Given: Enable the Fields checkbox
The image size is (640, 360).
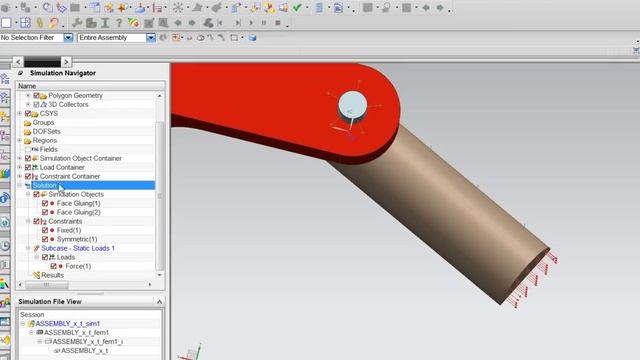Looking at the screenshot, I should [x=28, y=149].
